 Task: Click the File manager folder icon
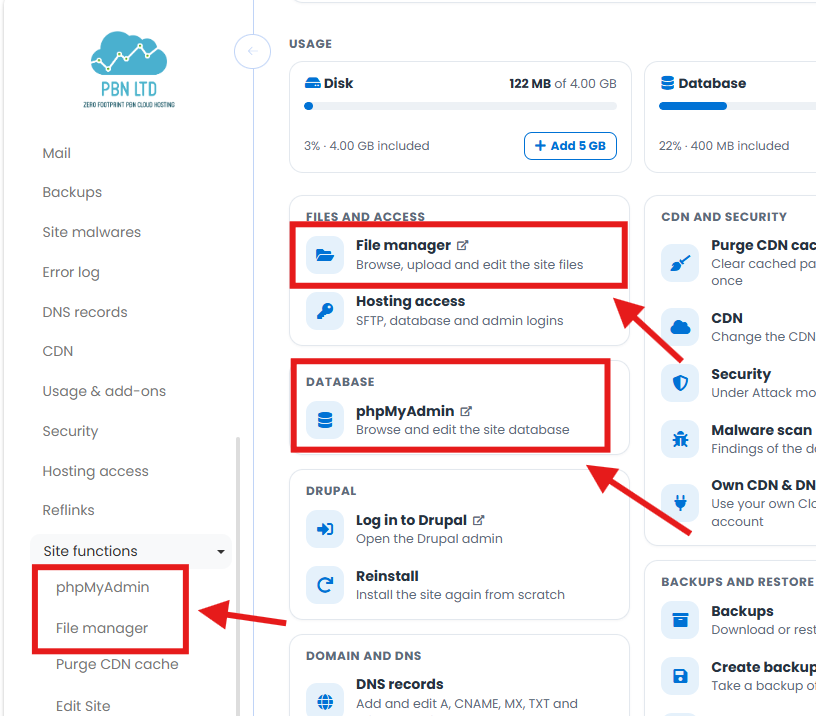pos(325,255)
